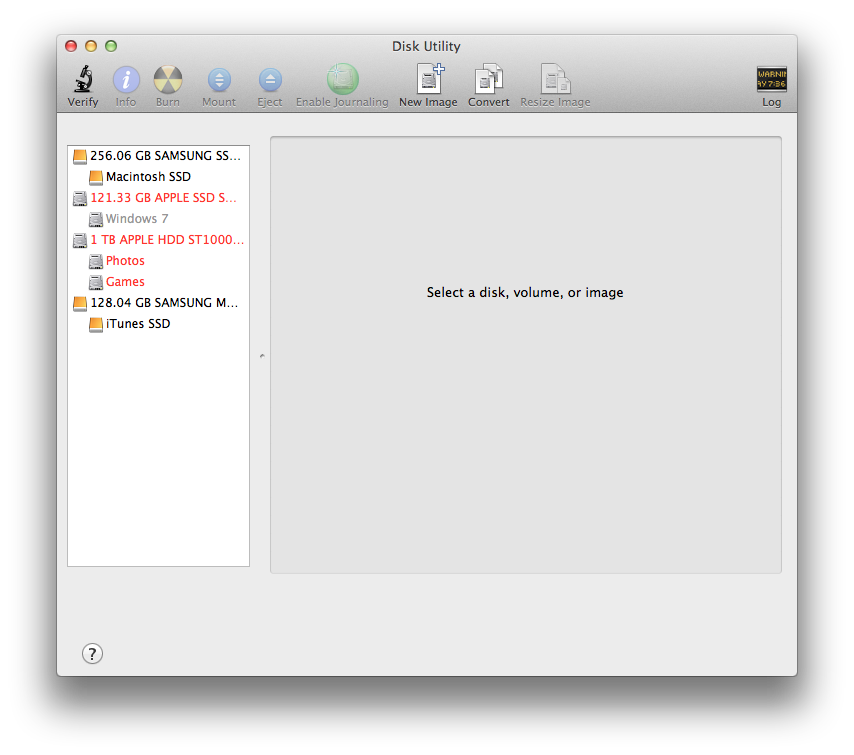
Task: Select the Games volume
Action: pyautogui.click(x=158, y=282)
